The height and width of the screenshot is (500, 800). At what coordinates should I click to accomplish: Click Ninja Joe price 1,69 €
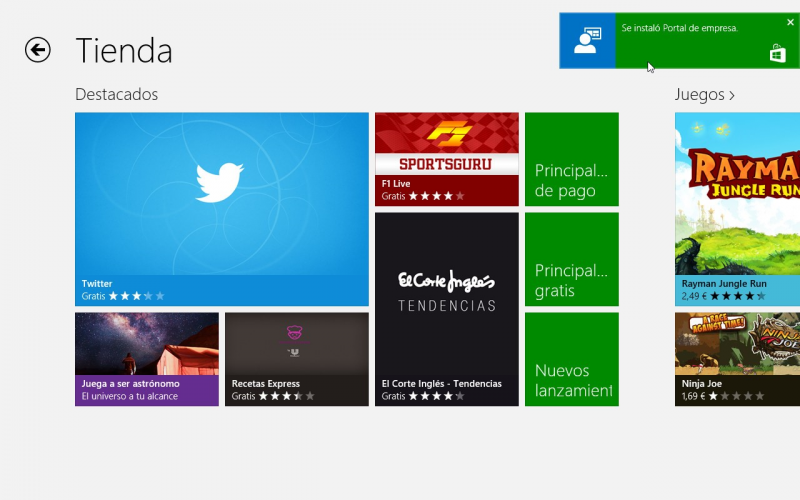693,396
